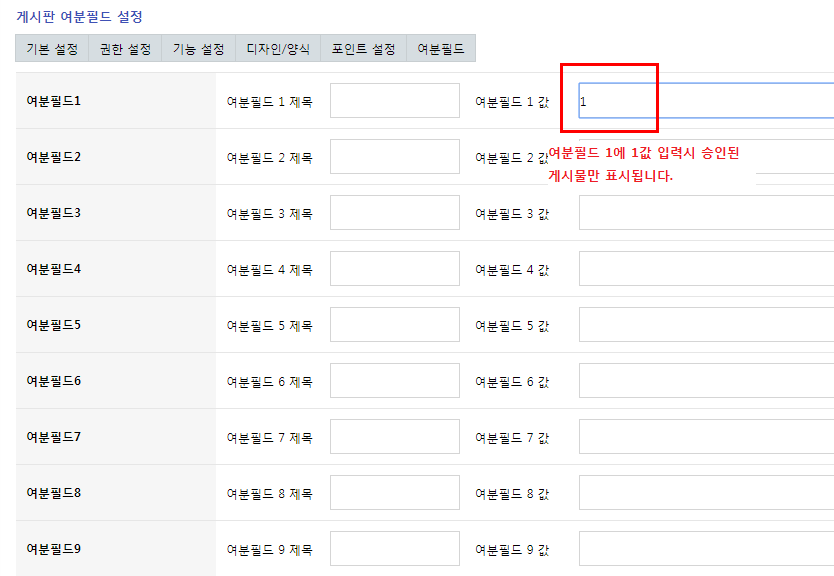Open the 기본 설정 tab

pyautogui.click(x=52, y=48)
